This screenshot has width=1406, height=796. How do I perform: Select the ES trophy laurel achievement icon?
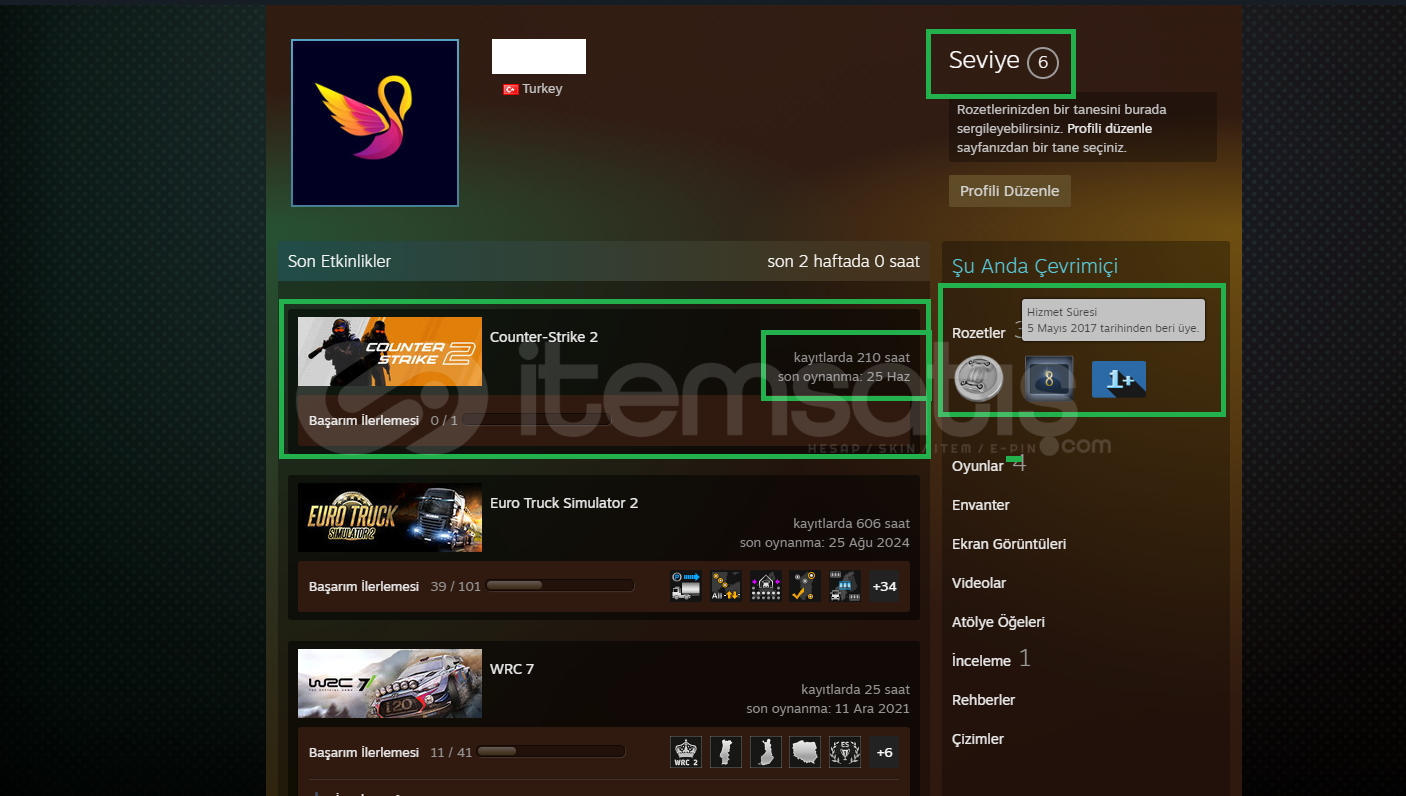845,752
